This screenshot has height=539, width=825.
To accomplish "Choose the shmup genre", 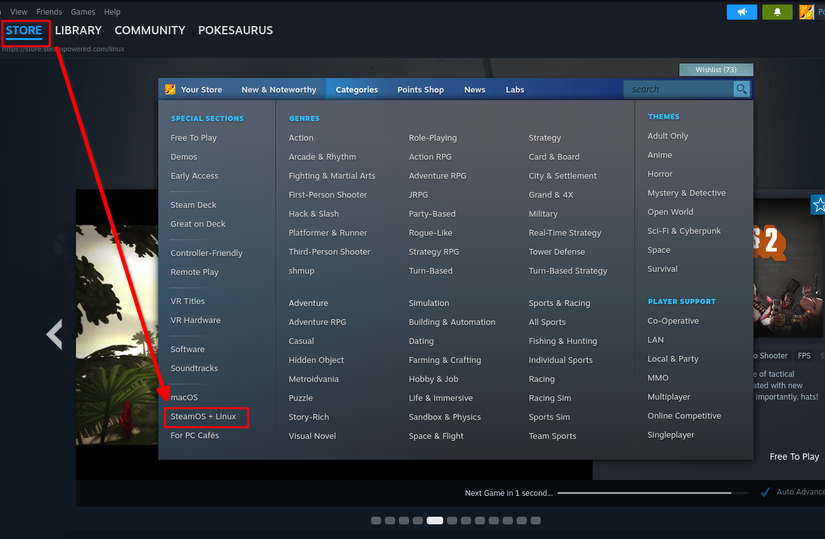I will point(301,271).
